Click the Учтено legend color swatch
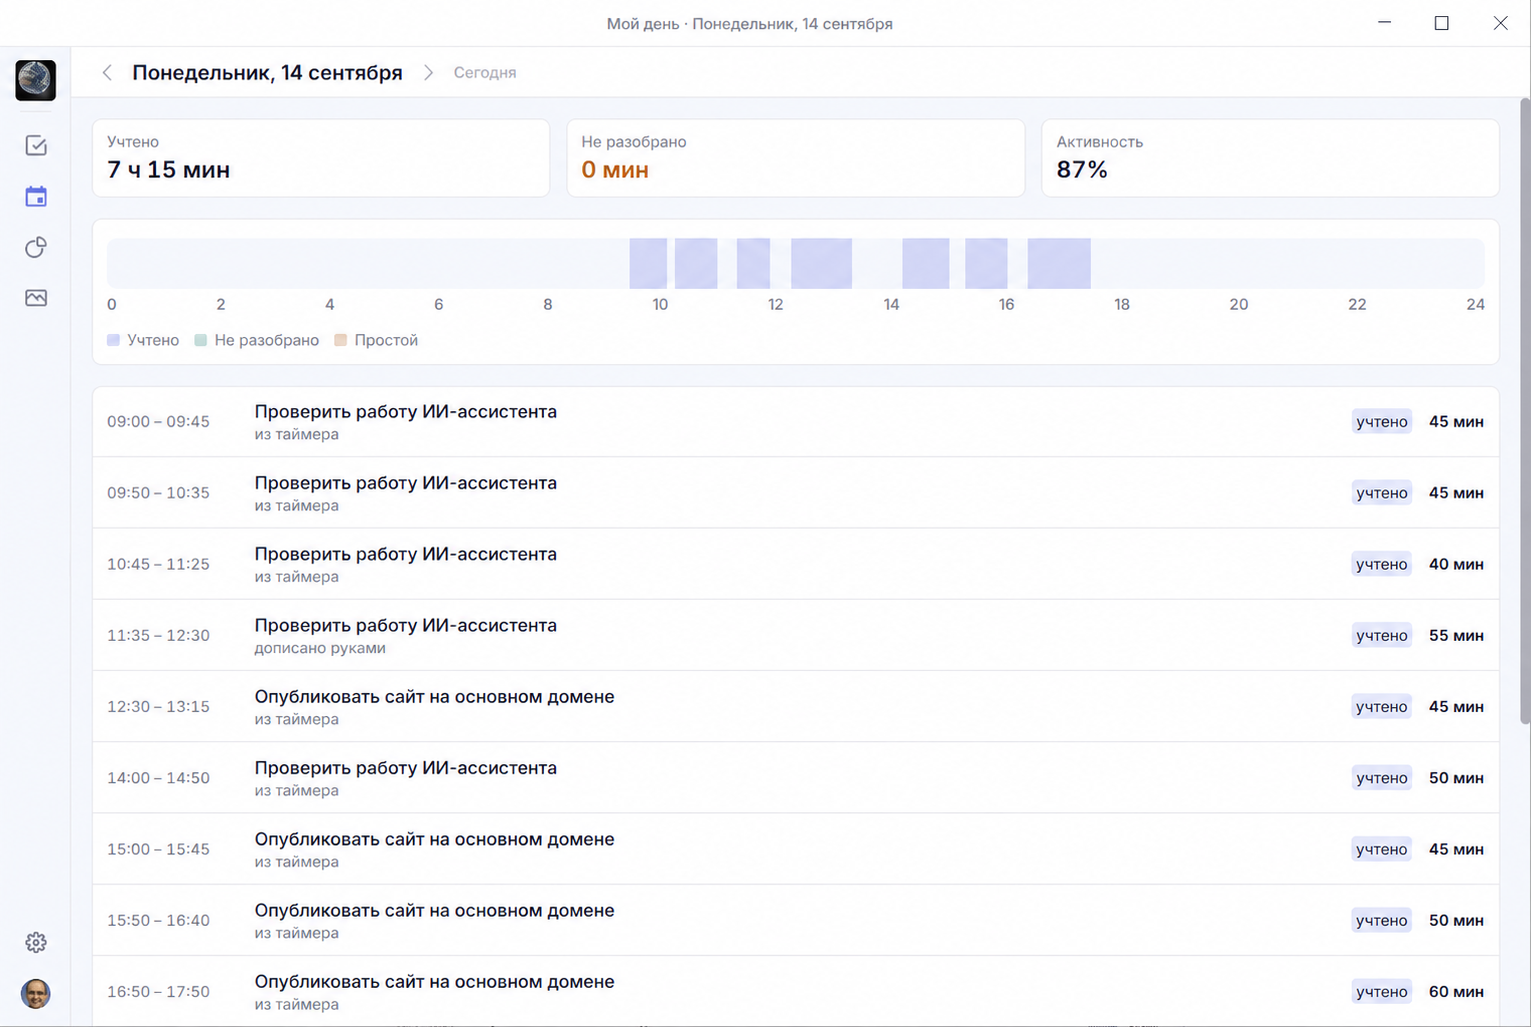 [113, 340]
